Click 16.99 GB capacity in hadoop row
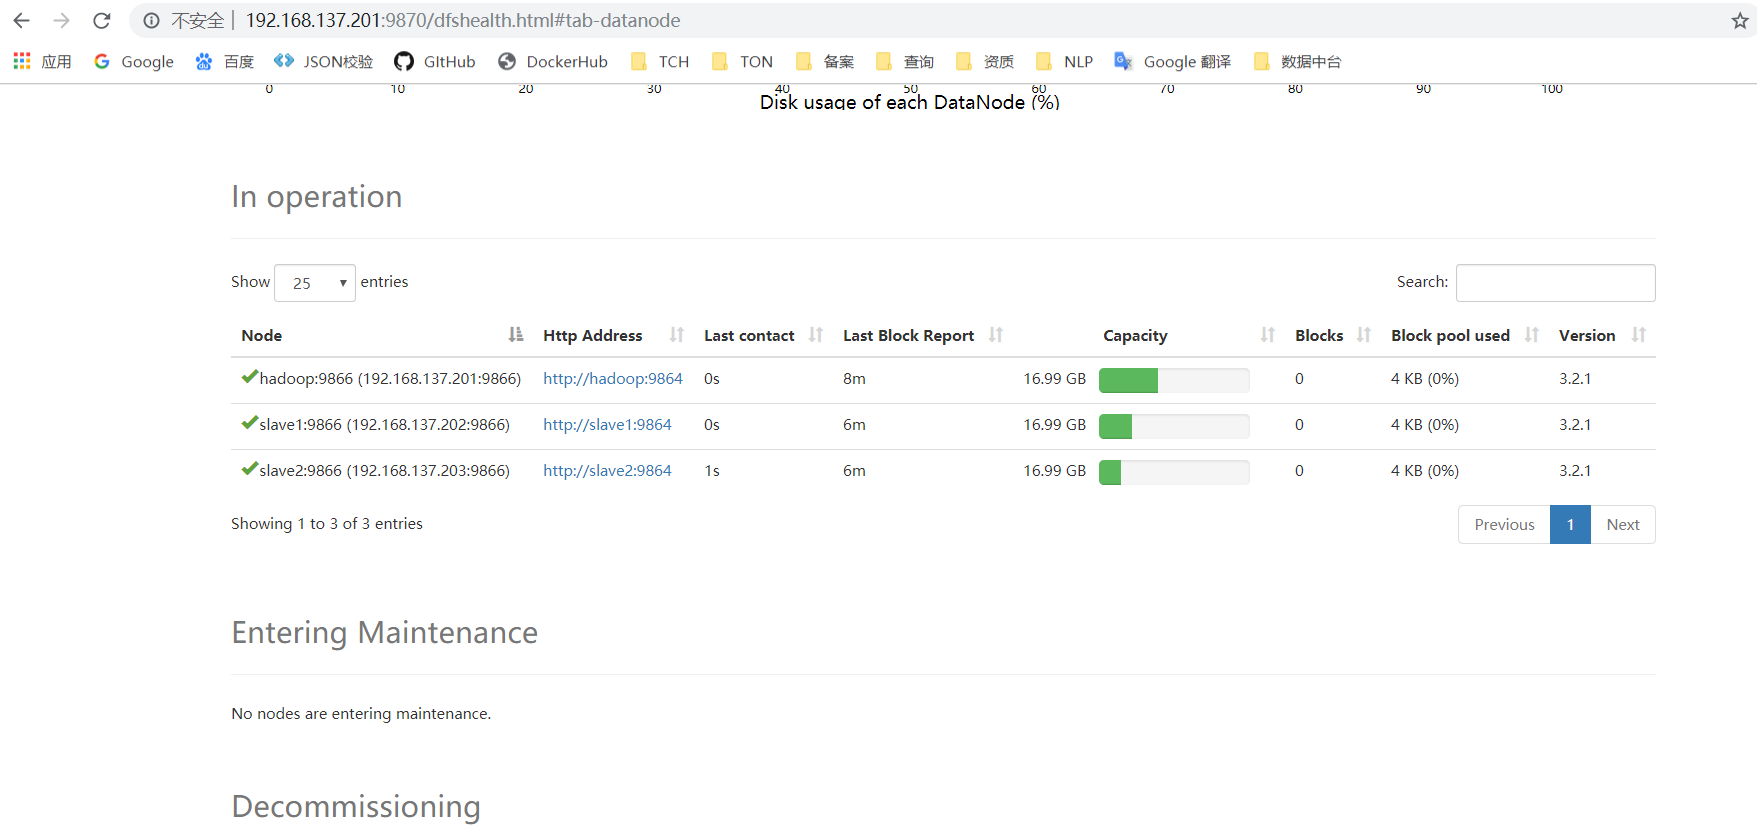Image resolution: width=1757 pixels, height=837 pixels. tap(1054, 379)
